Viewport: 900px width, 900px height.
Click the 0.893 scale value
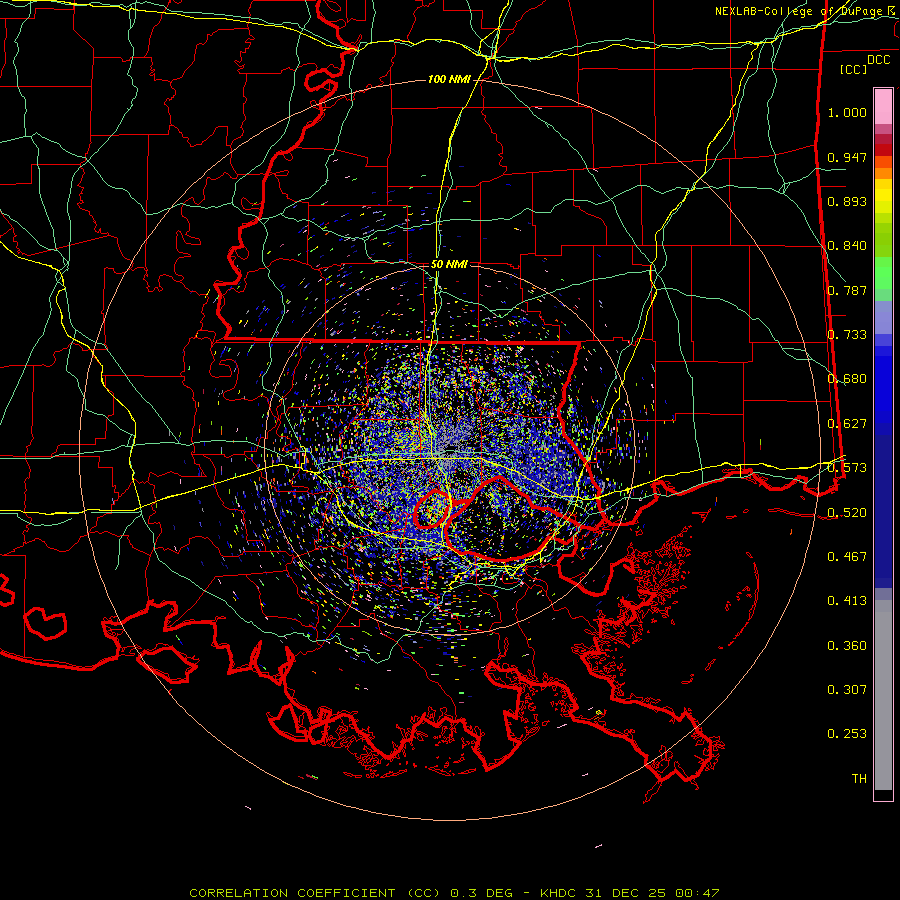pos(847,201)
